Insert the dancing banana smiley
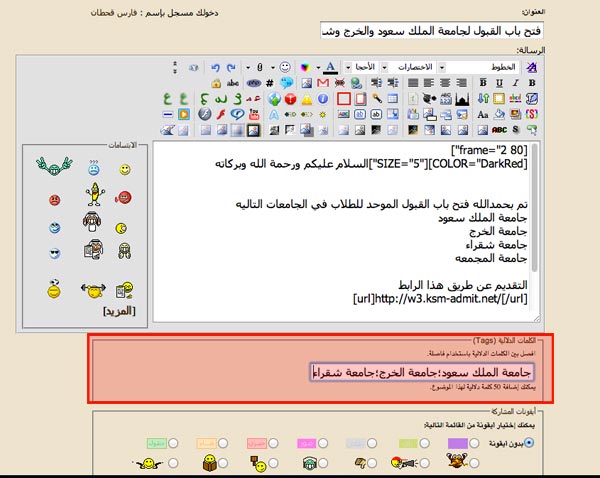The width and height of the screenshot is (600, 478). (x=93, y=191)
